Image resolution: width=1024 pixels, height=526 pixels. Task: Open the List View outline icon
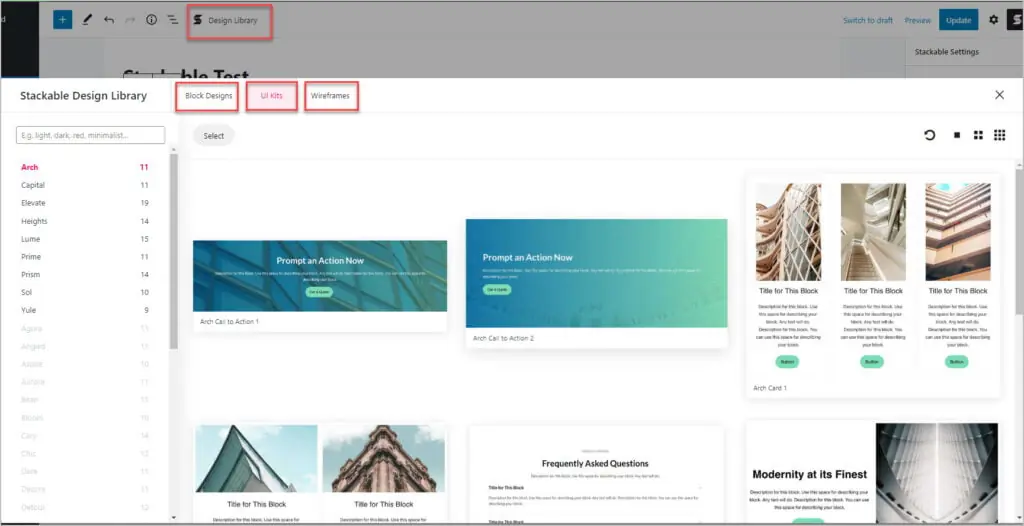172,20
